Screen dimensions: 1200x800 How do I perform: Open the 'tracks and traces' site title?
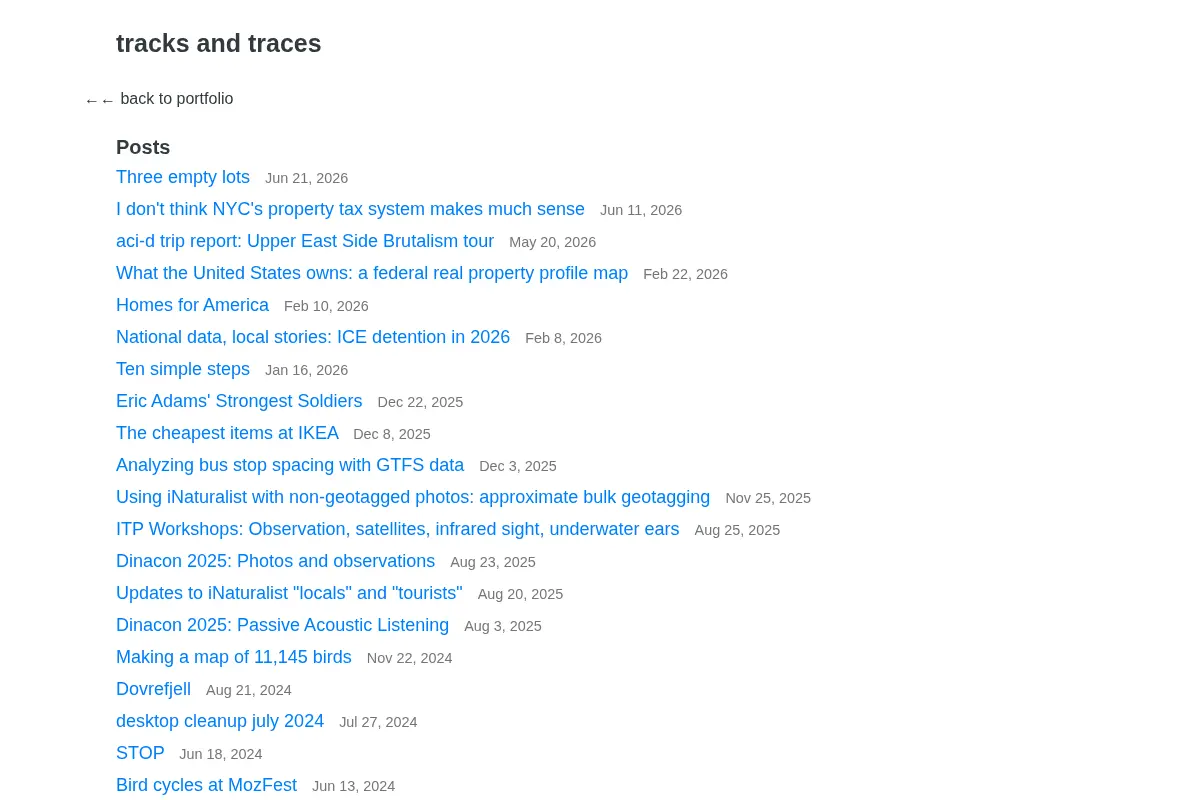[x=219, y=44]
